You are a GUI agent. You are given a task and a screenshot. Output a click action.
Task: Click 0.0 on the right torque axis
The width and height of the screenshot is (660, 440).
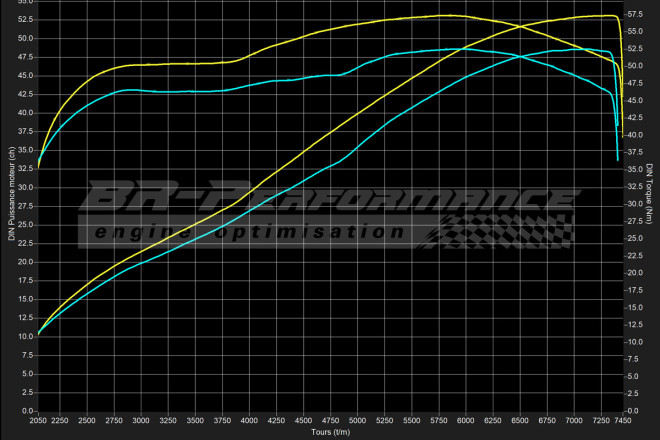click(x=632, y=411)
